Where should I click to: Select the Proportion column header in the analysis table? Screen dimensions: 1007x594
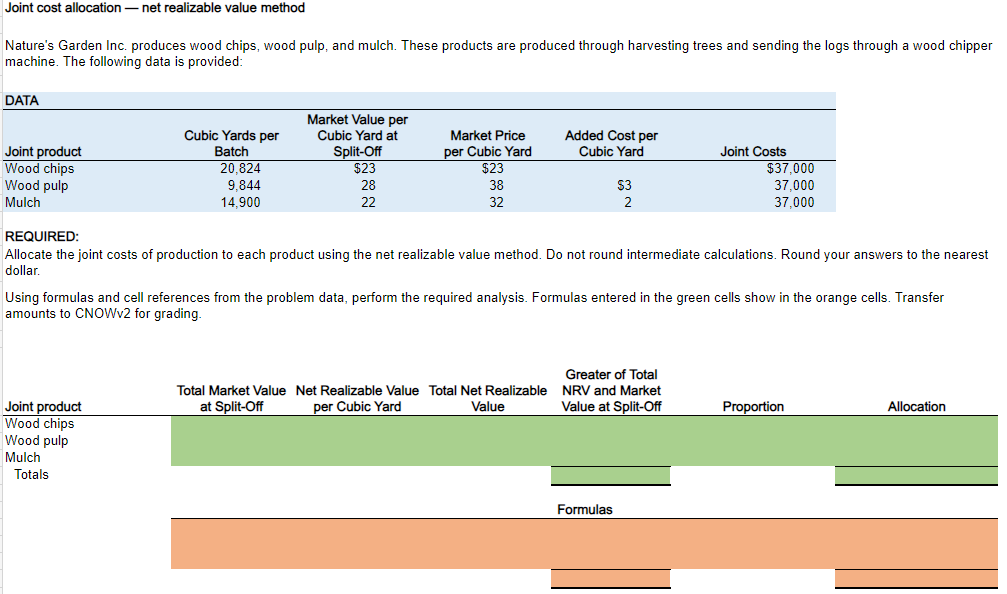(x=753, y=406)
